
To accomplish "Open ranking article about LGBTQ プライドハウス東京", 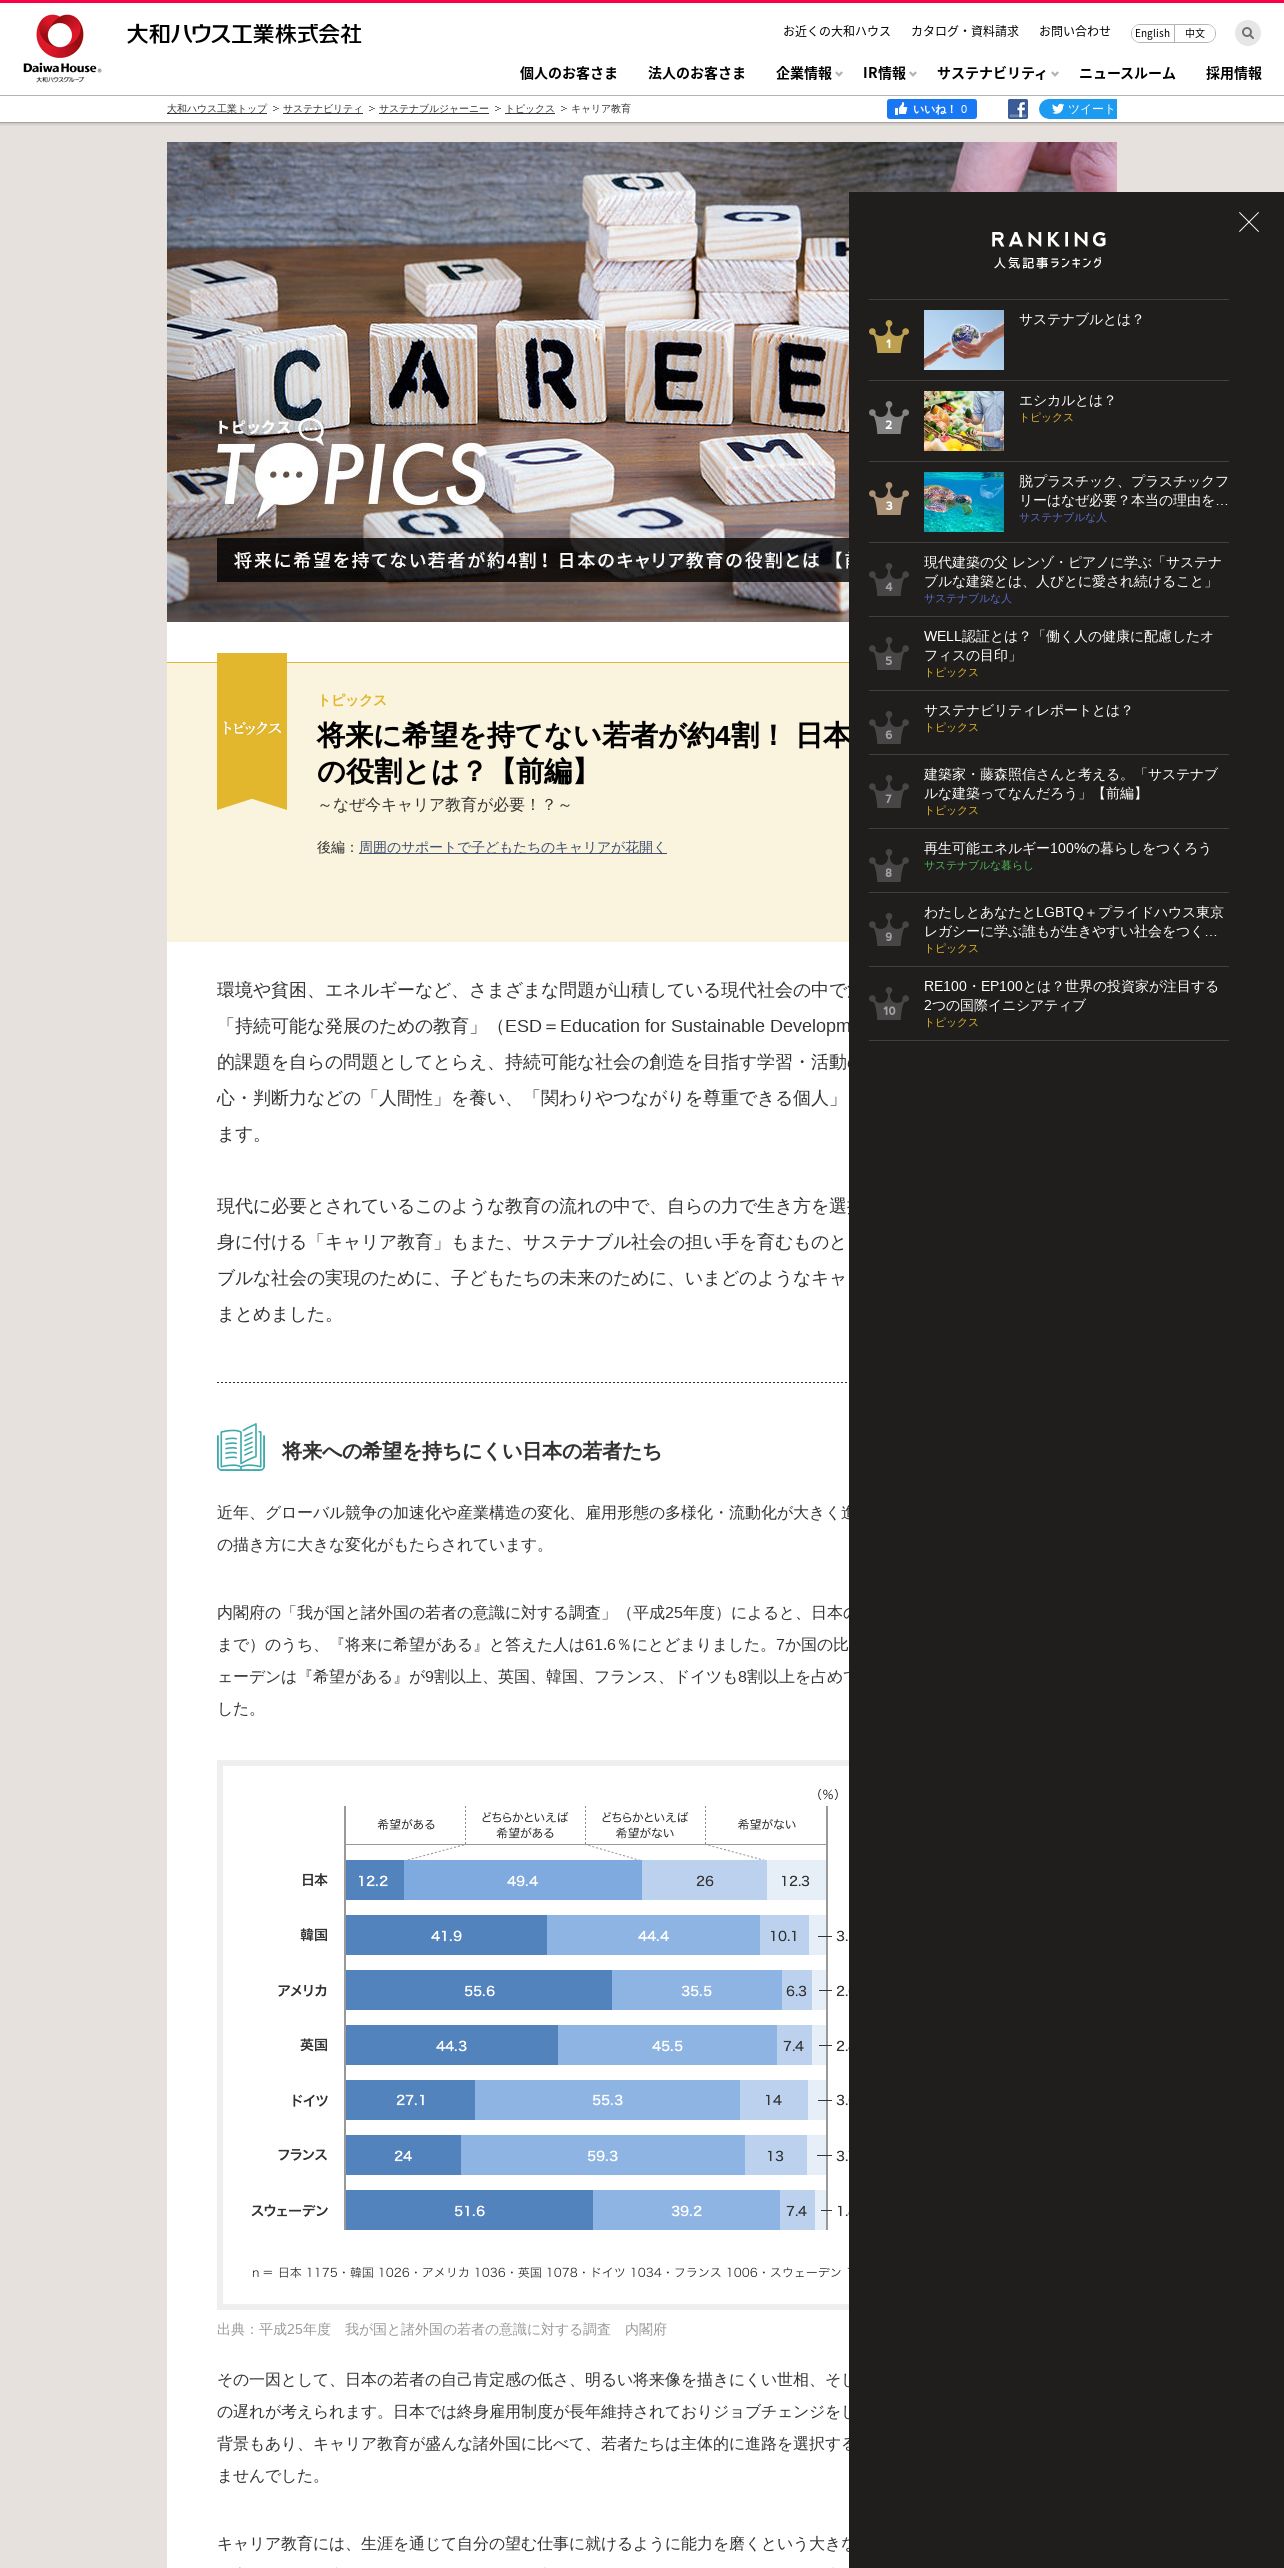I will [1074, 921].
